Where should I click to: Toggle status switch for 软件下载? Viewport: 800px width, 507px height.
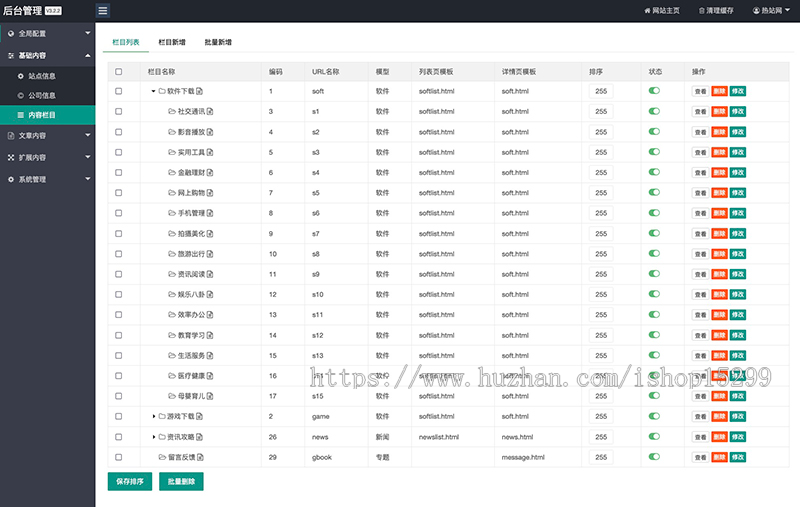(654, 91)
